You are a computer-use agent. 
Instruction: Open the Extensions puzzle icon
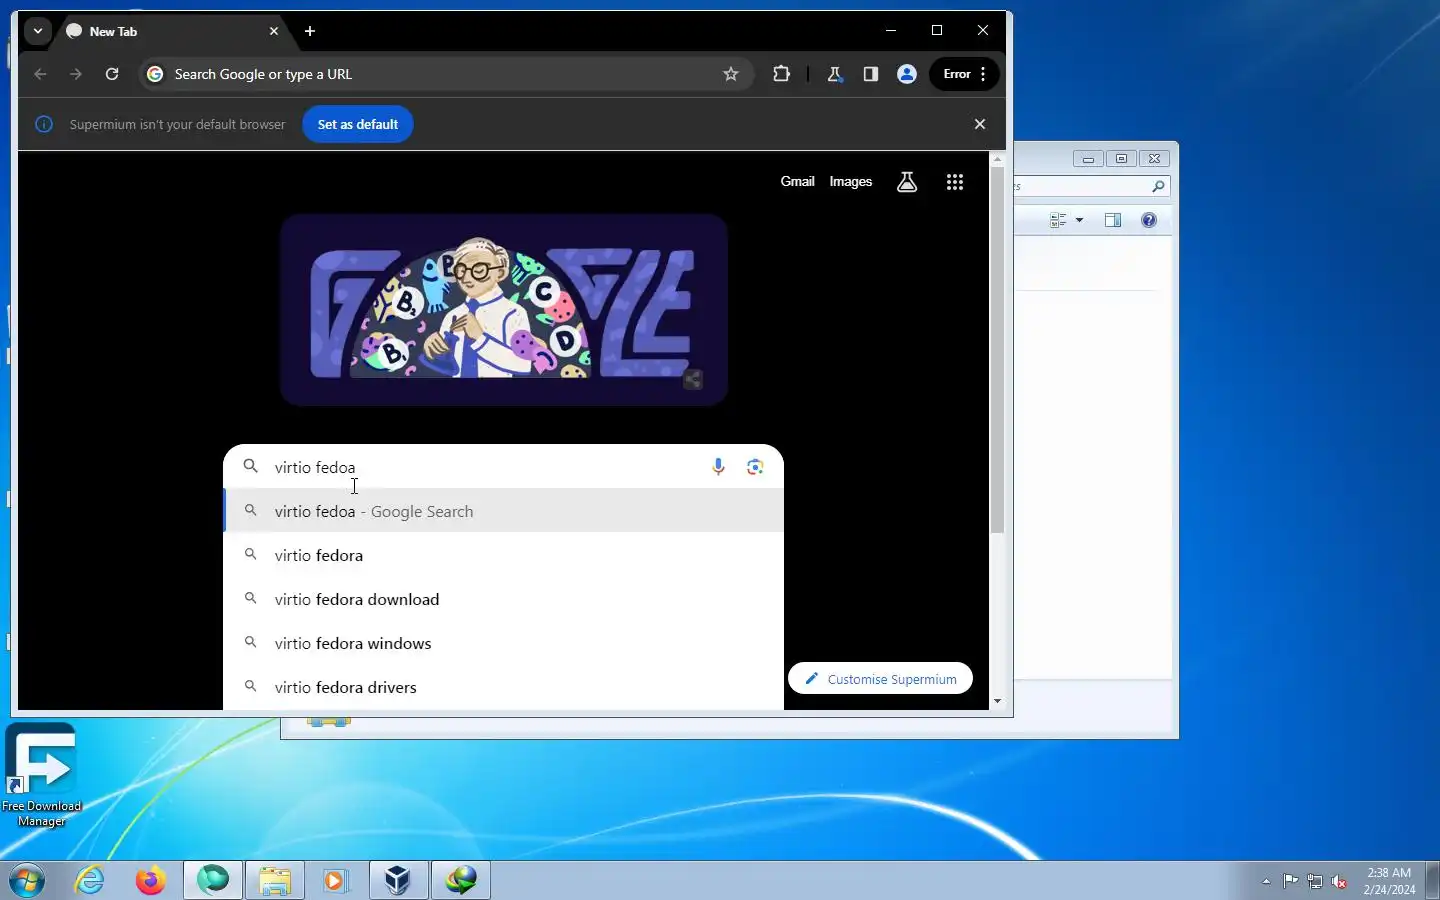click(782, 74)
